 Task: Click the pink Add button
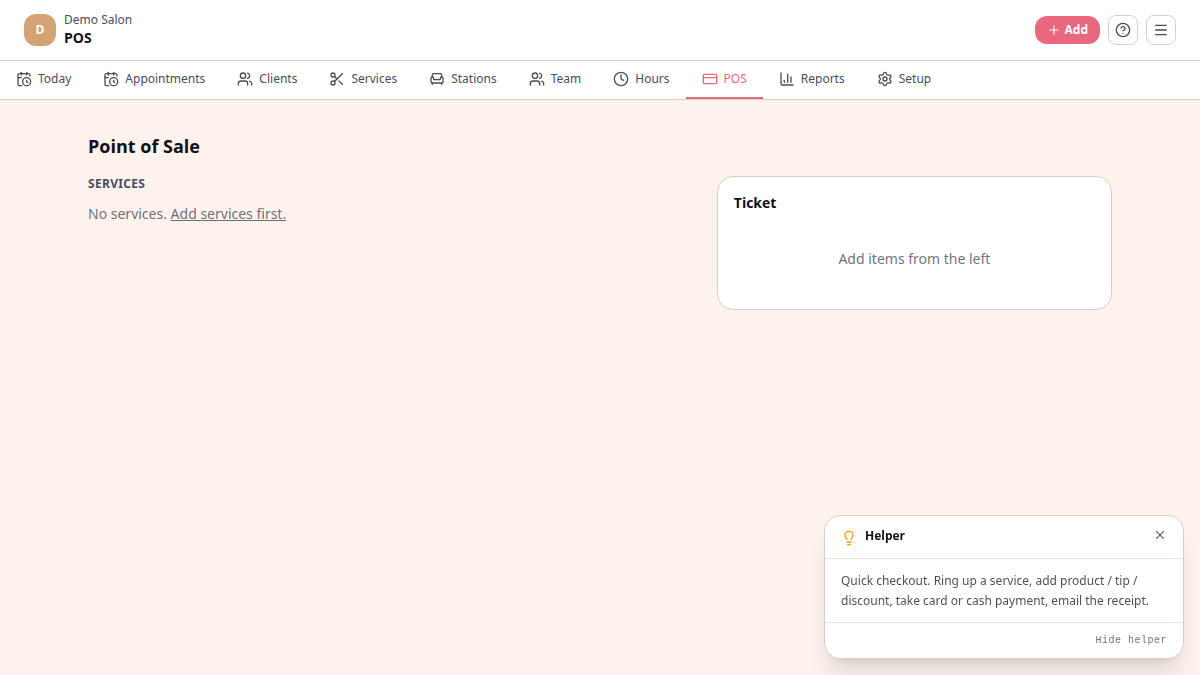point(1067,30)
